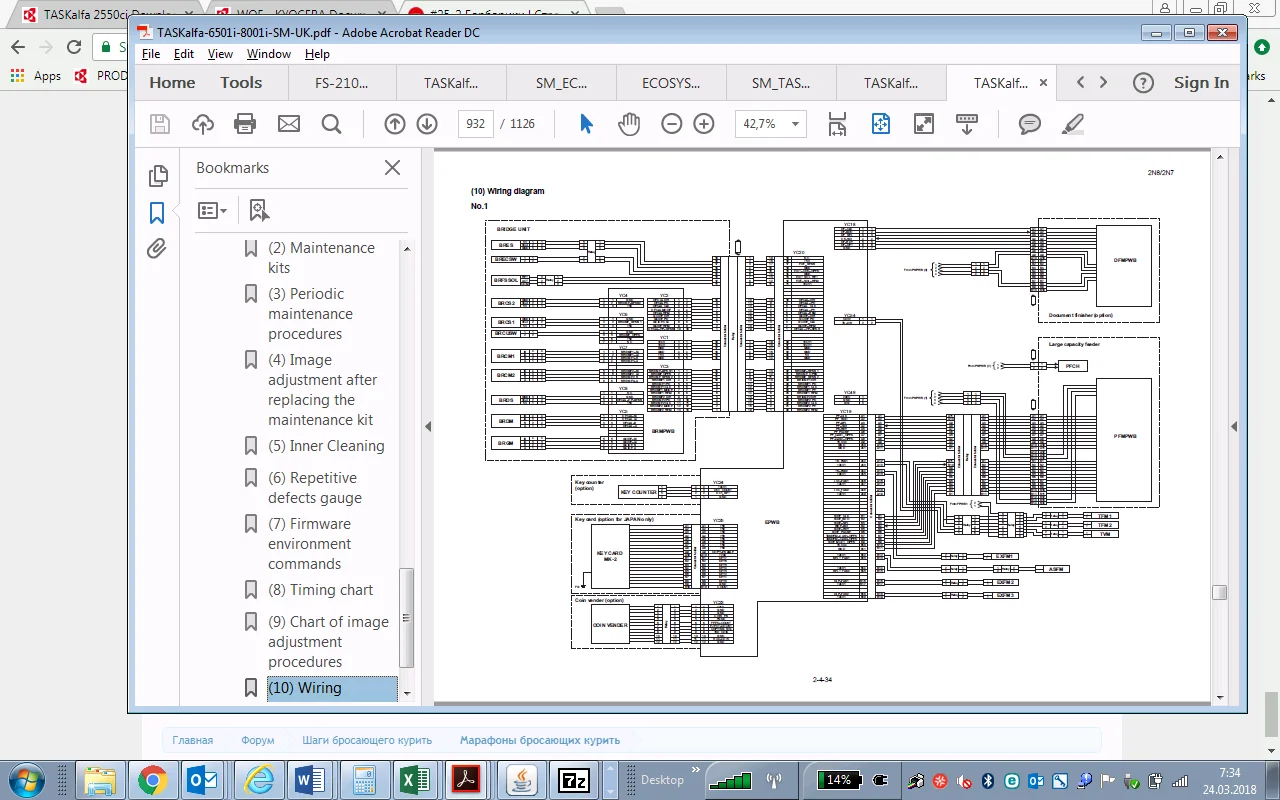Expand the bookmarks options menu dropdown
The height and width of the screenshot is (800, 1280).
[x=212, y=210]
